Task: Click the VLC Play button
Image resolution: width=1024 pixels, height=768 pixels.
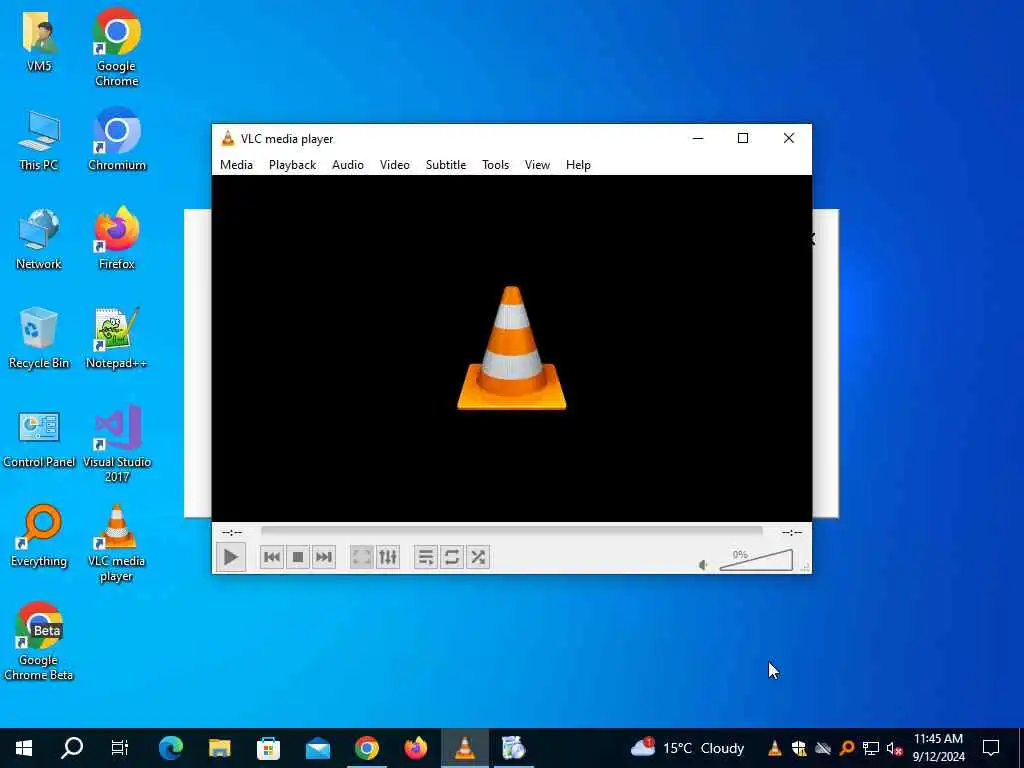Action: click(x=231, y=557)
